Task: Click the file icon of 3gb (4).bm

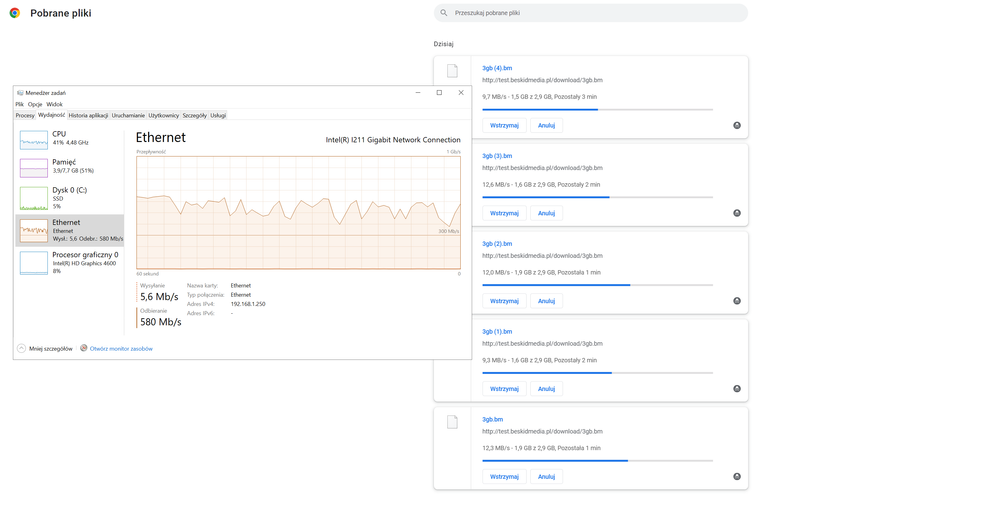Action: [452, 71]
